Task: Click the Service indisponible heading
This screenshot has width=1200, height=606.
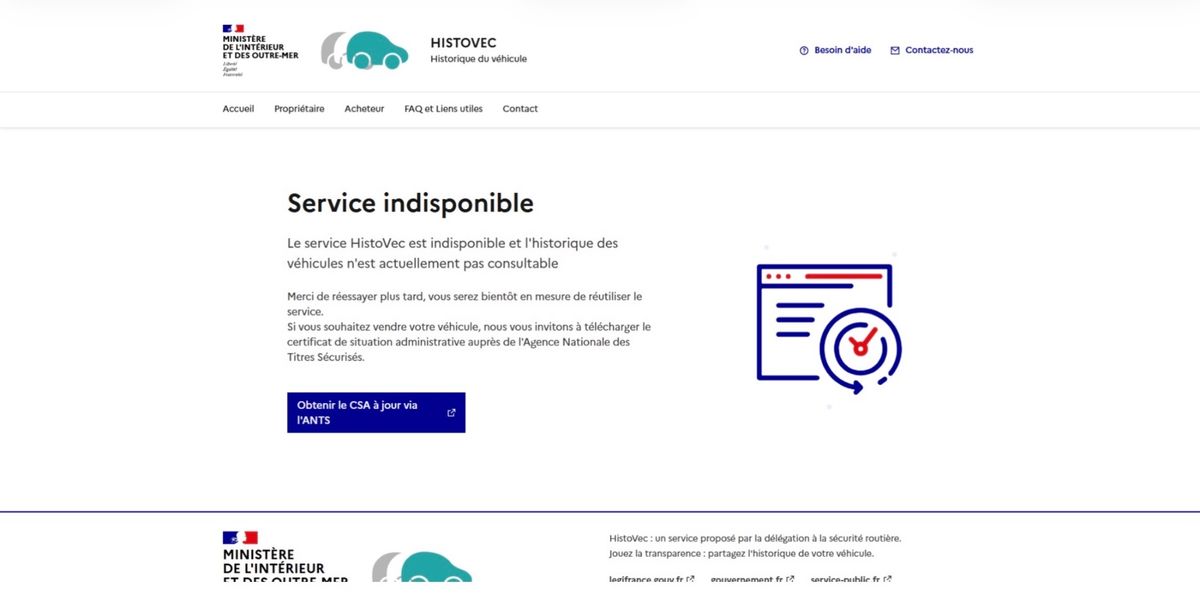Action: coord(410,204)
